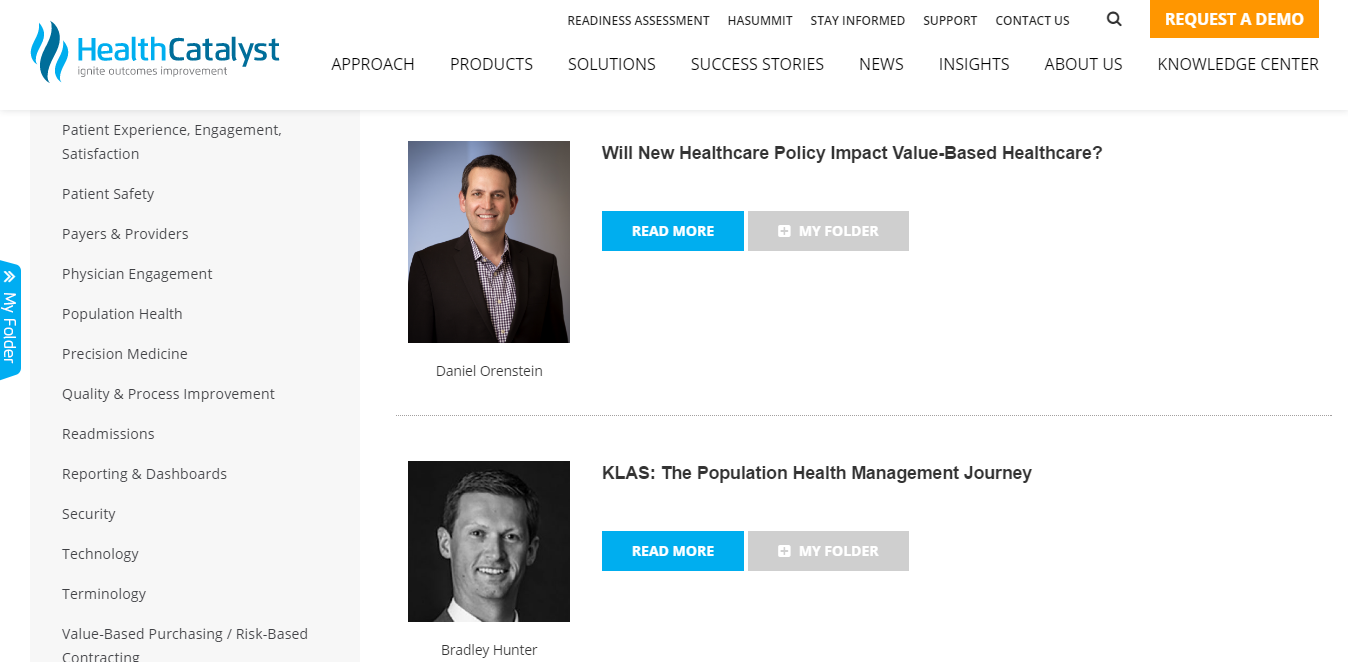Add the KLAS article to My Folder
The height and width of the screenshot is (662, 1348).
click(x=828, y=551)
